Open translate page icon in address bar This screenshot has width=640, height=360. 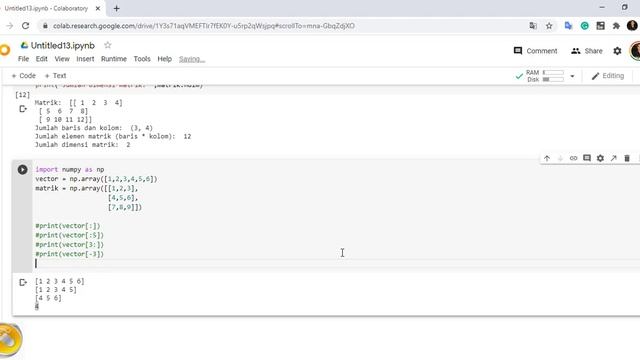(533, 26)
